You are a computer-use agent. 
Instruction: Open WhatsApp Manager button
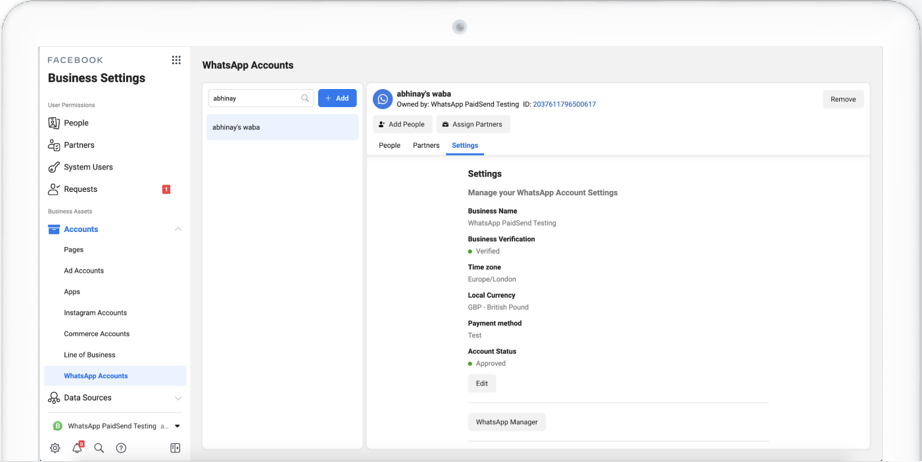tap(507, 422)
